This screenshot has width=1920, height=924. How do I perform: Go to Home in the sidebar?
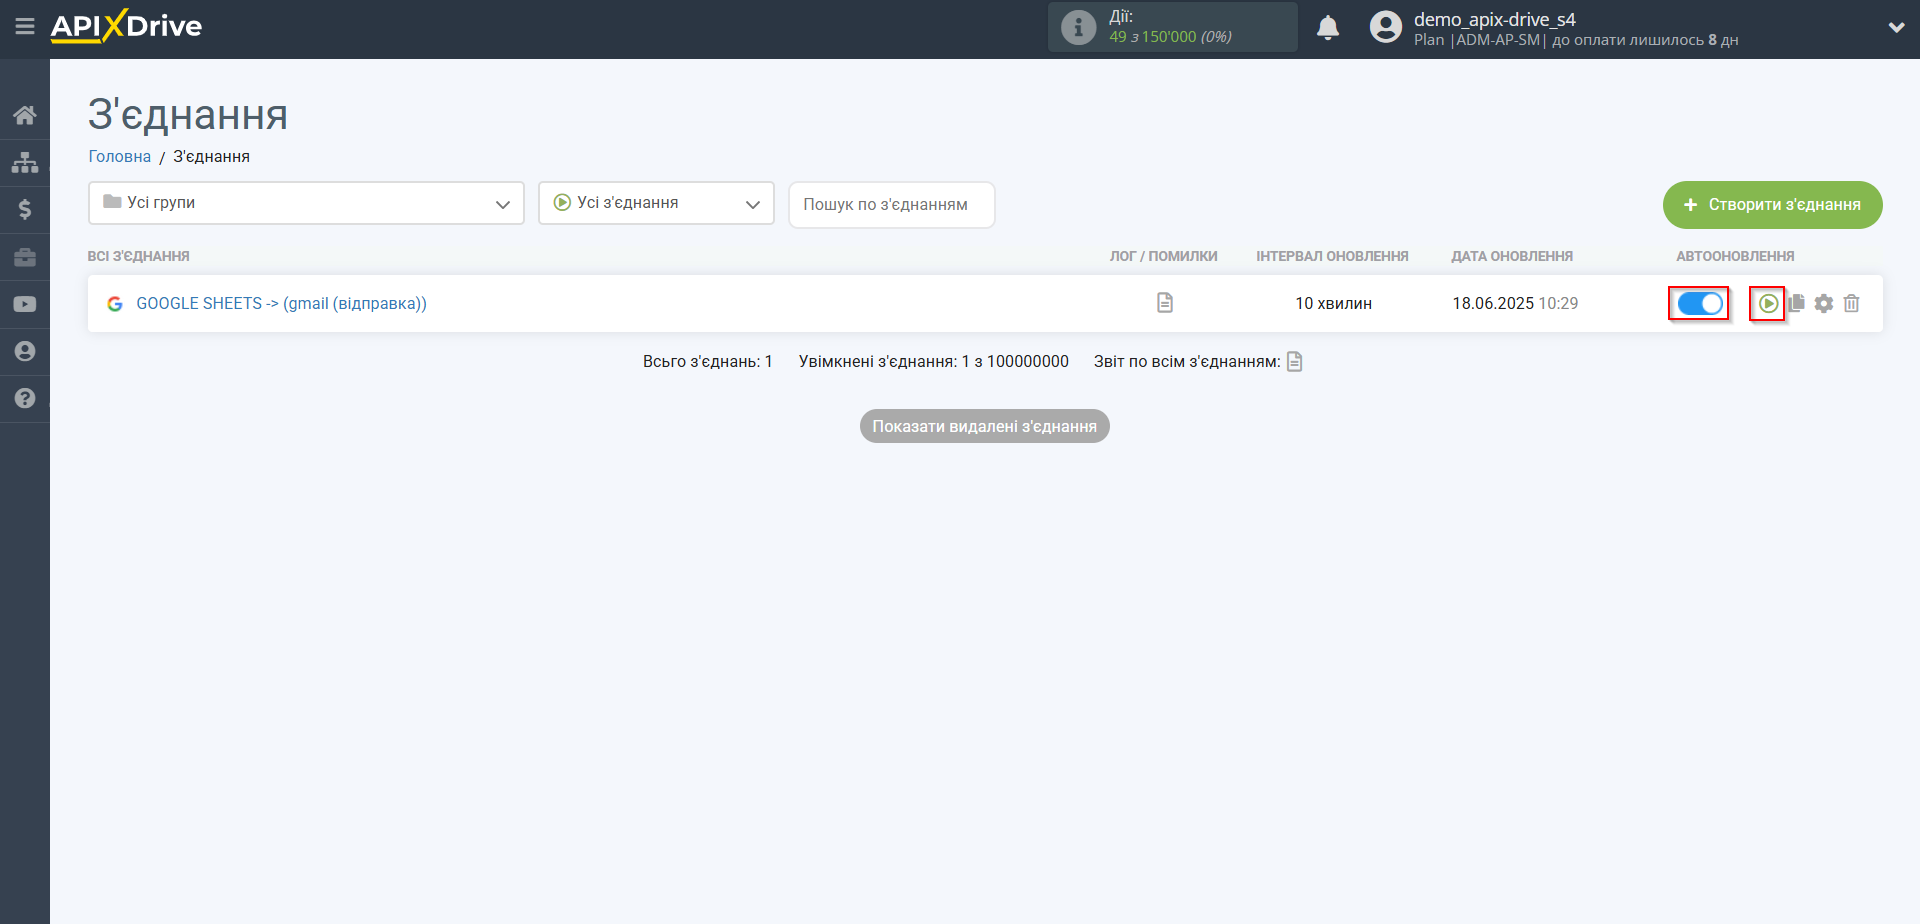coord(25,115)
